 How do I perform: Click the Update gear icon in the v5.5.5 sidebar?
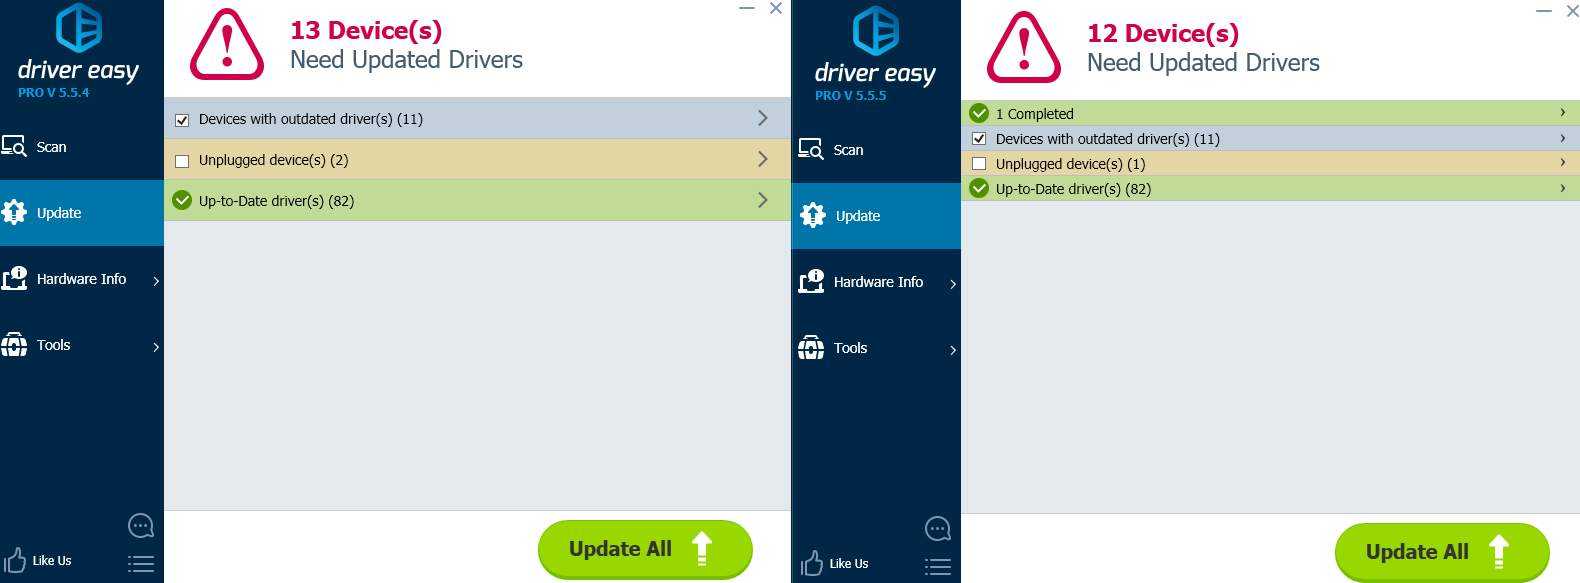[x=813, y=216]
